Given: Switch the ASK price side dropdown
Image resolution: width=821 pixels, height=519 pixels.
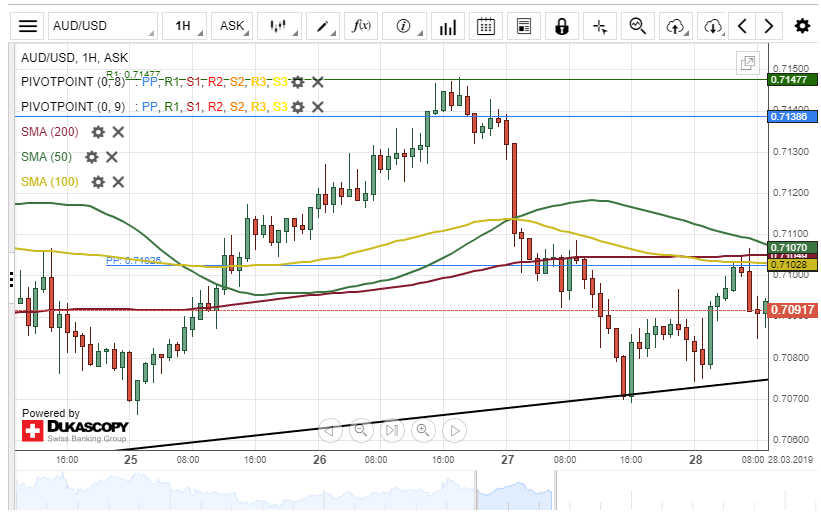Looking at the screenshot, I should tap(232, 26).
